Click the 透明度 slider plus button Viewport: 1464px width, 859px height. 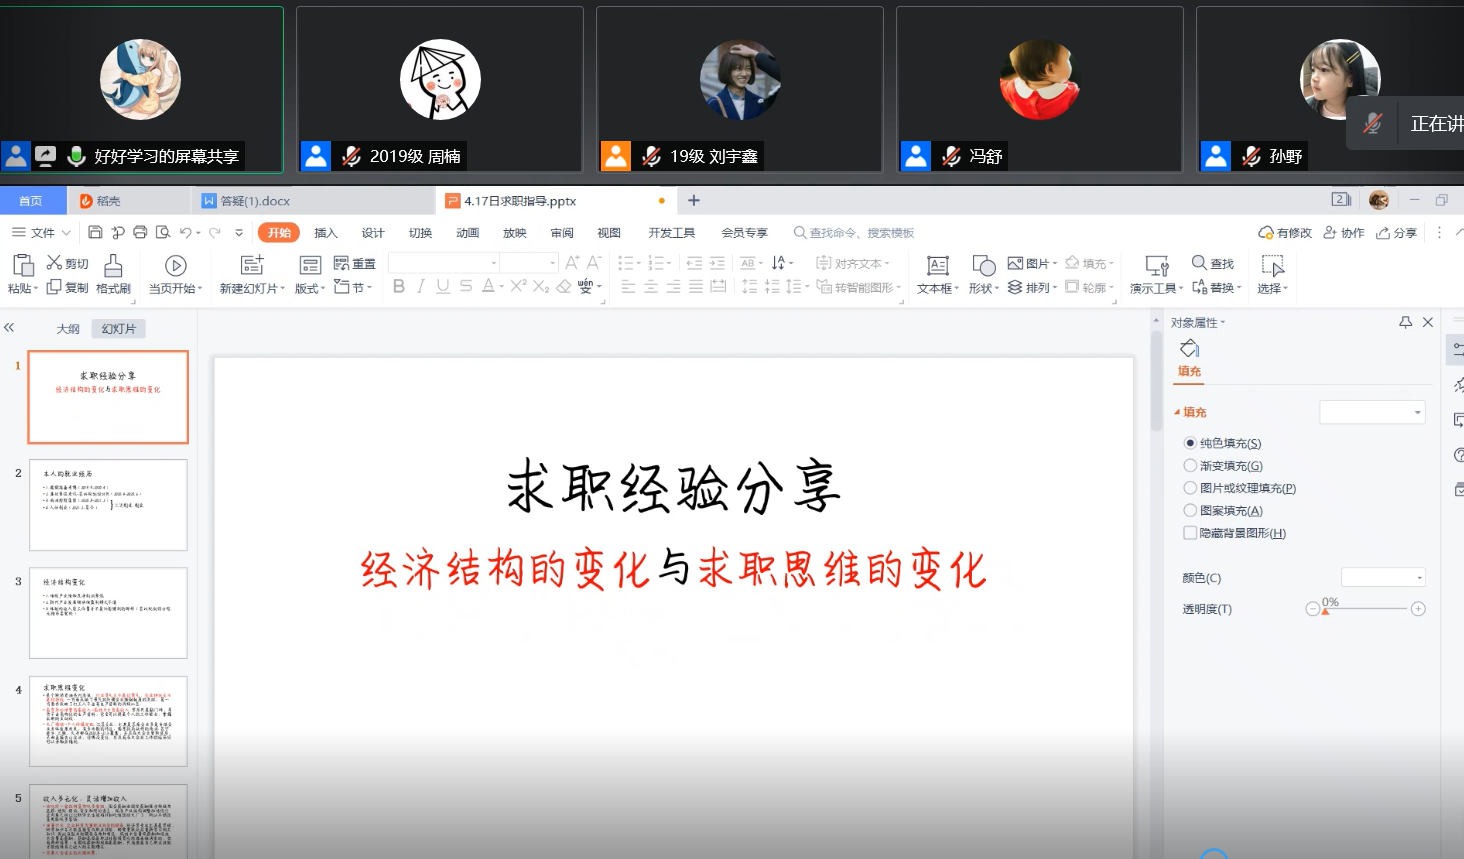pyautogui.click(x=1418, y=609)
